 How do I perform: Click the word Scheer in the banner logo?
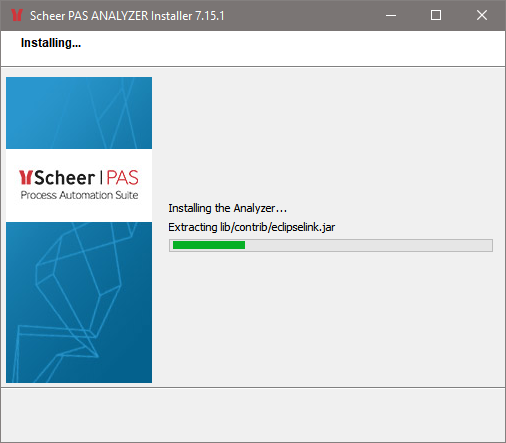click(65, 178)
